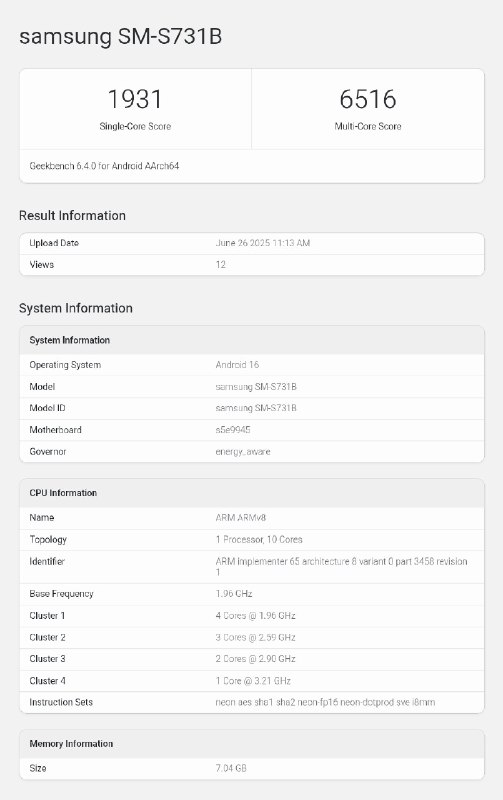
Task: Click the Views row value 12
Action: 220,264
